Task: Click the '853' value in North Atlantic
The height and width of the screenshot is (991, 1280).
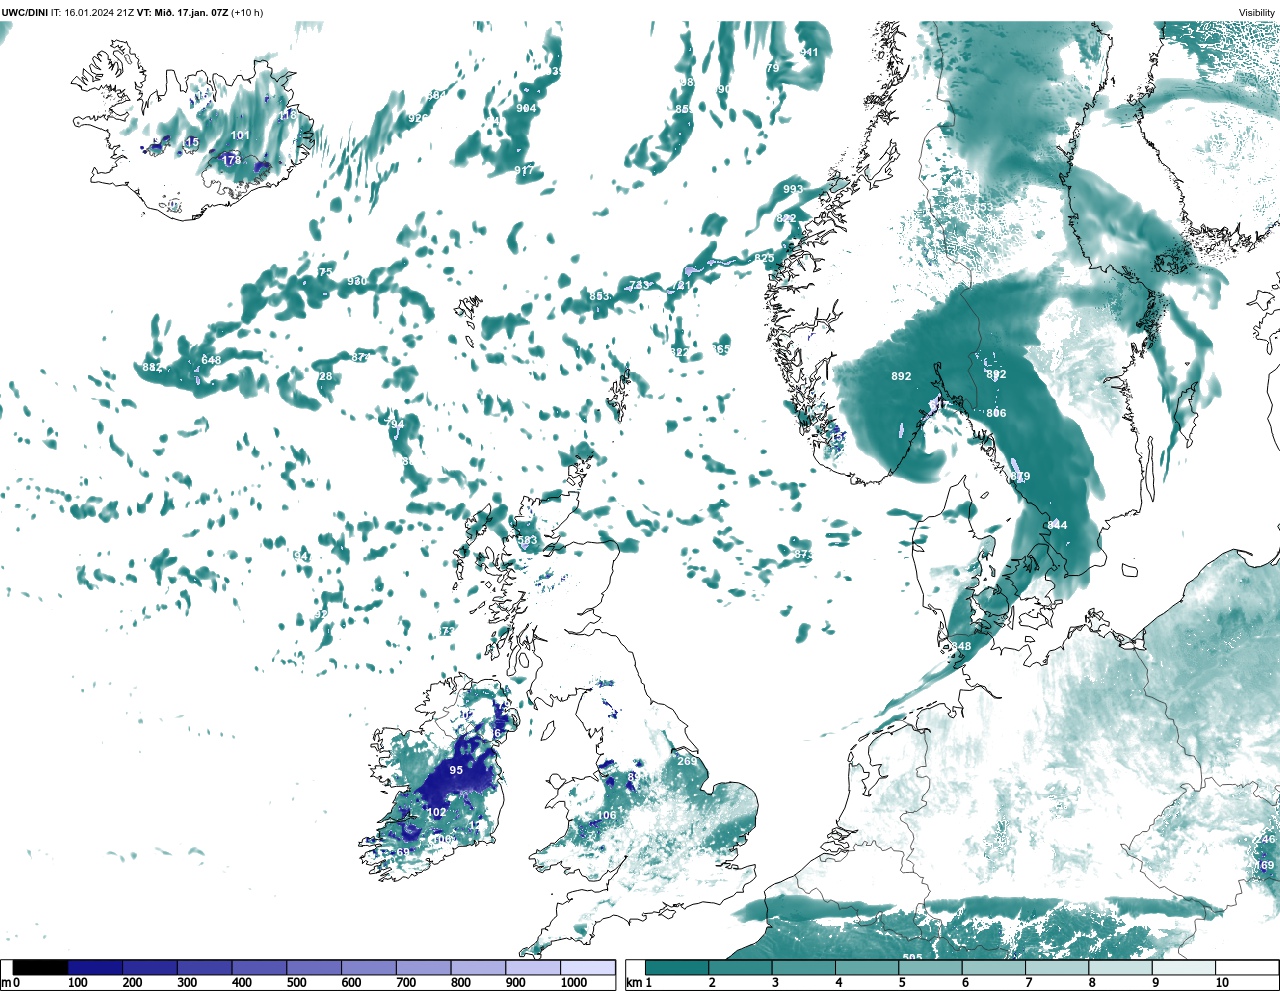Action: click(x=598, y=296)
